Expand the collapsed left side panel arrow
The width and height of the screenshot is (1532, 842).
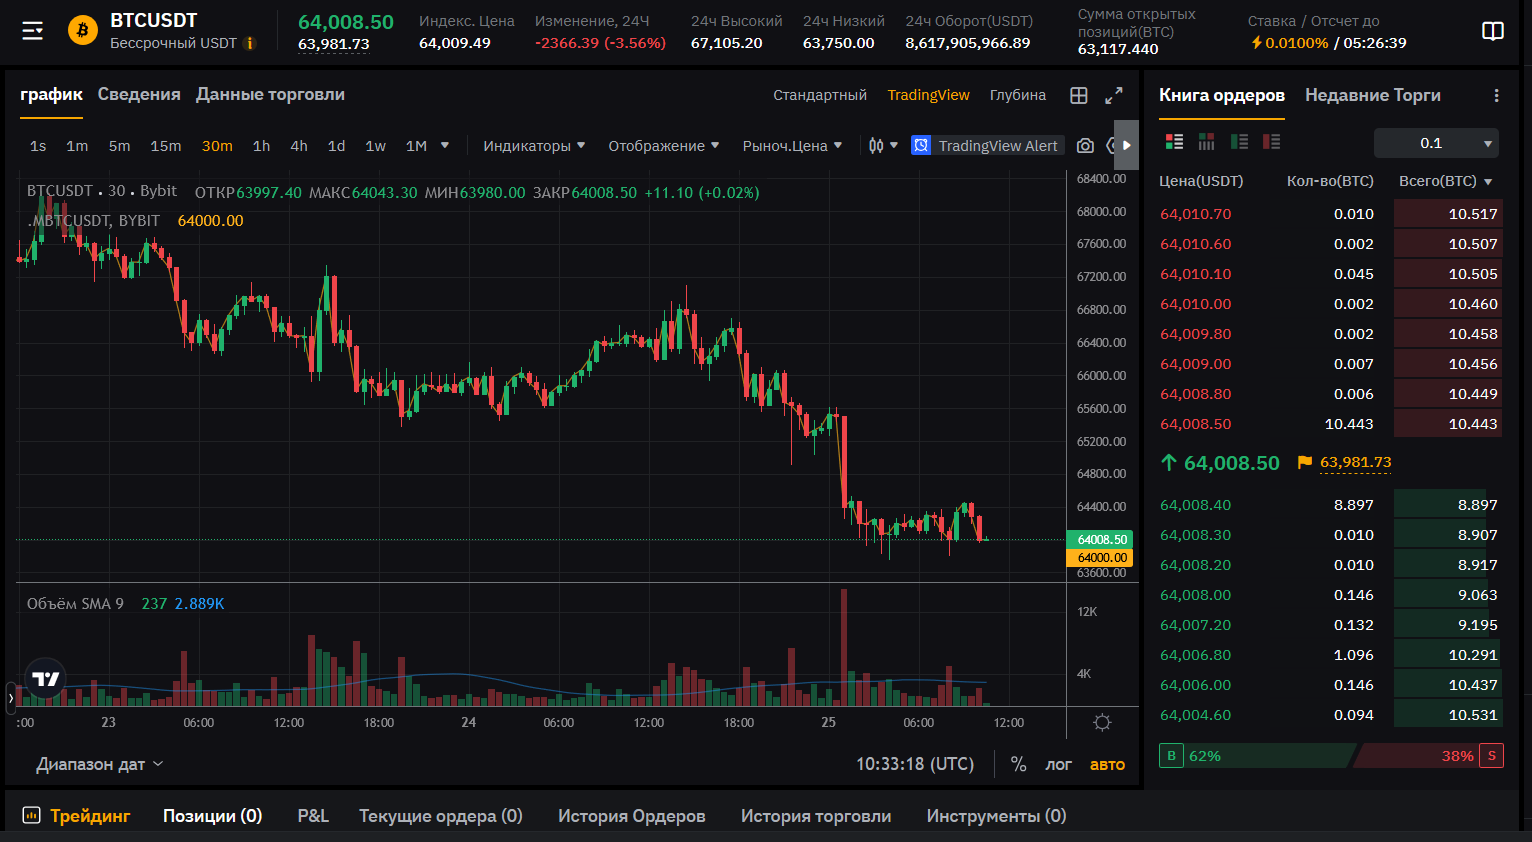pos(11,698)
